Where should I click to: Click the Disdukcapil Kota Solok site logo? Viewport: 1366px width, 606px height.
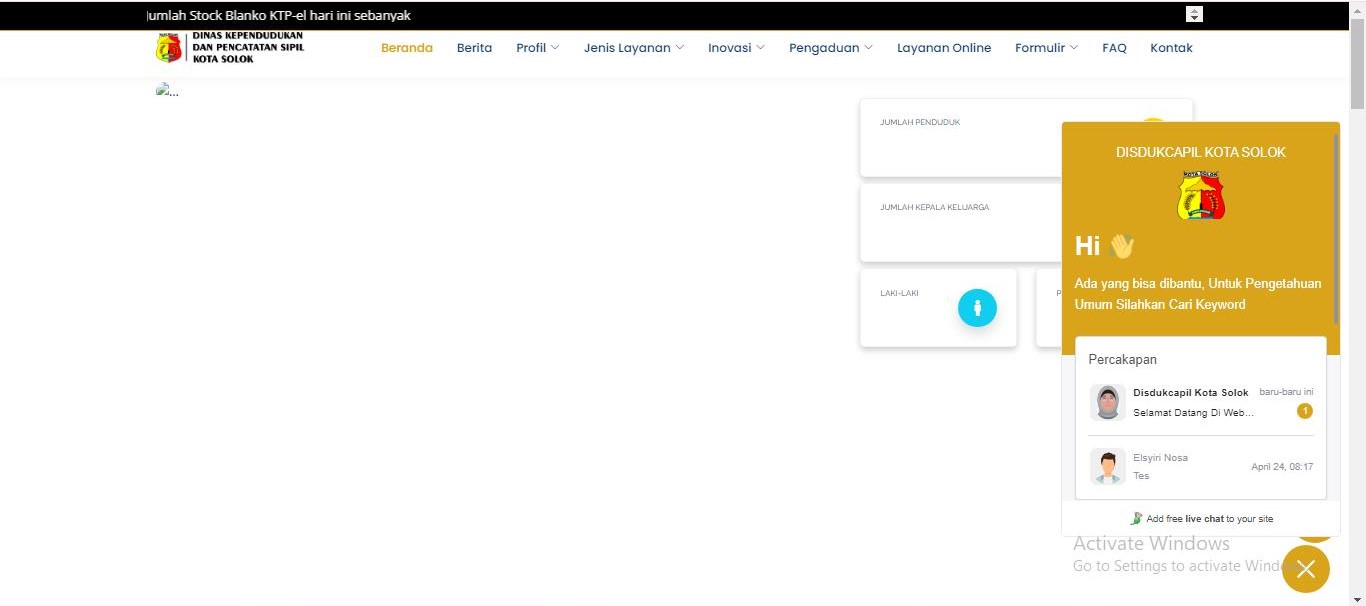pos(229,47)
